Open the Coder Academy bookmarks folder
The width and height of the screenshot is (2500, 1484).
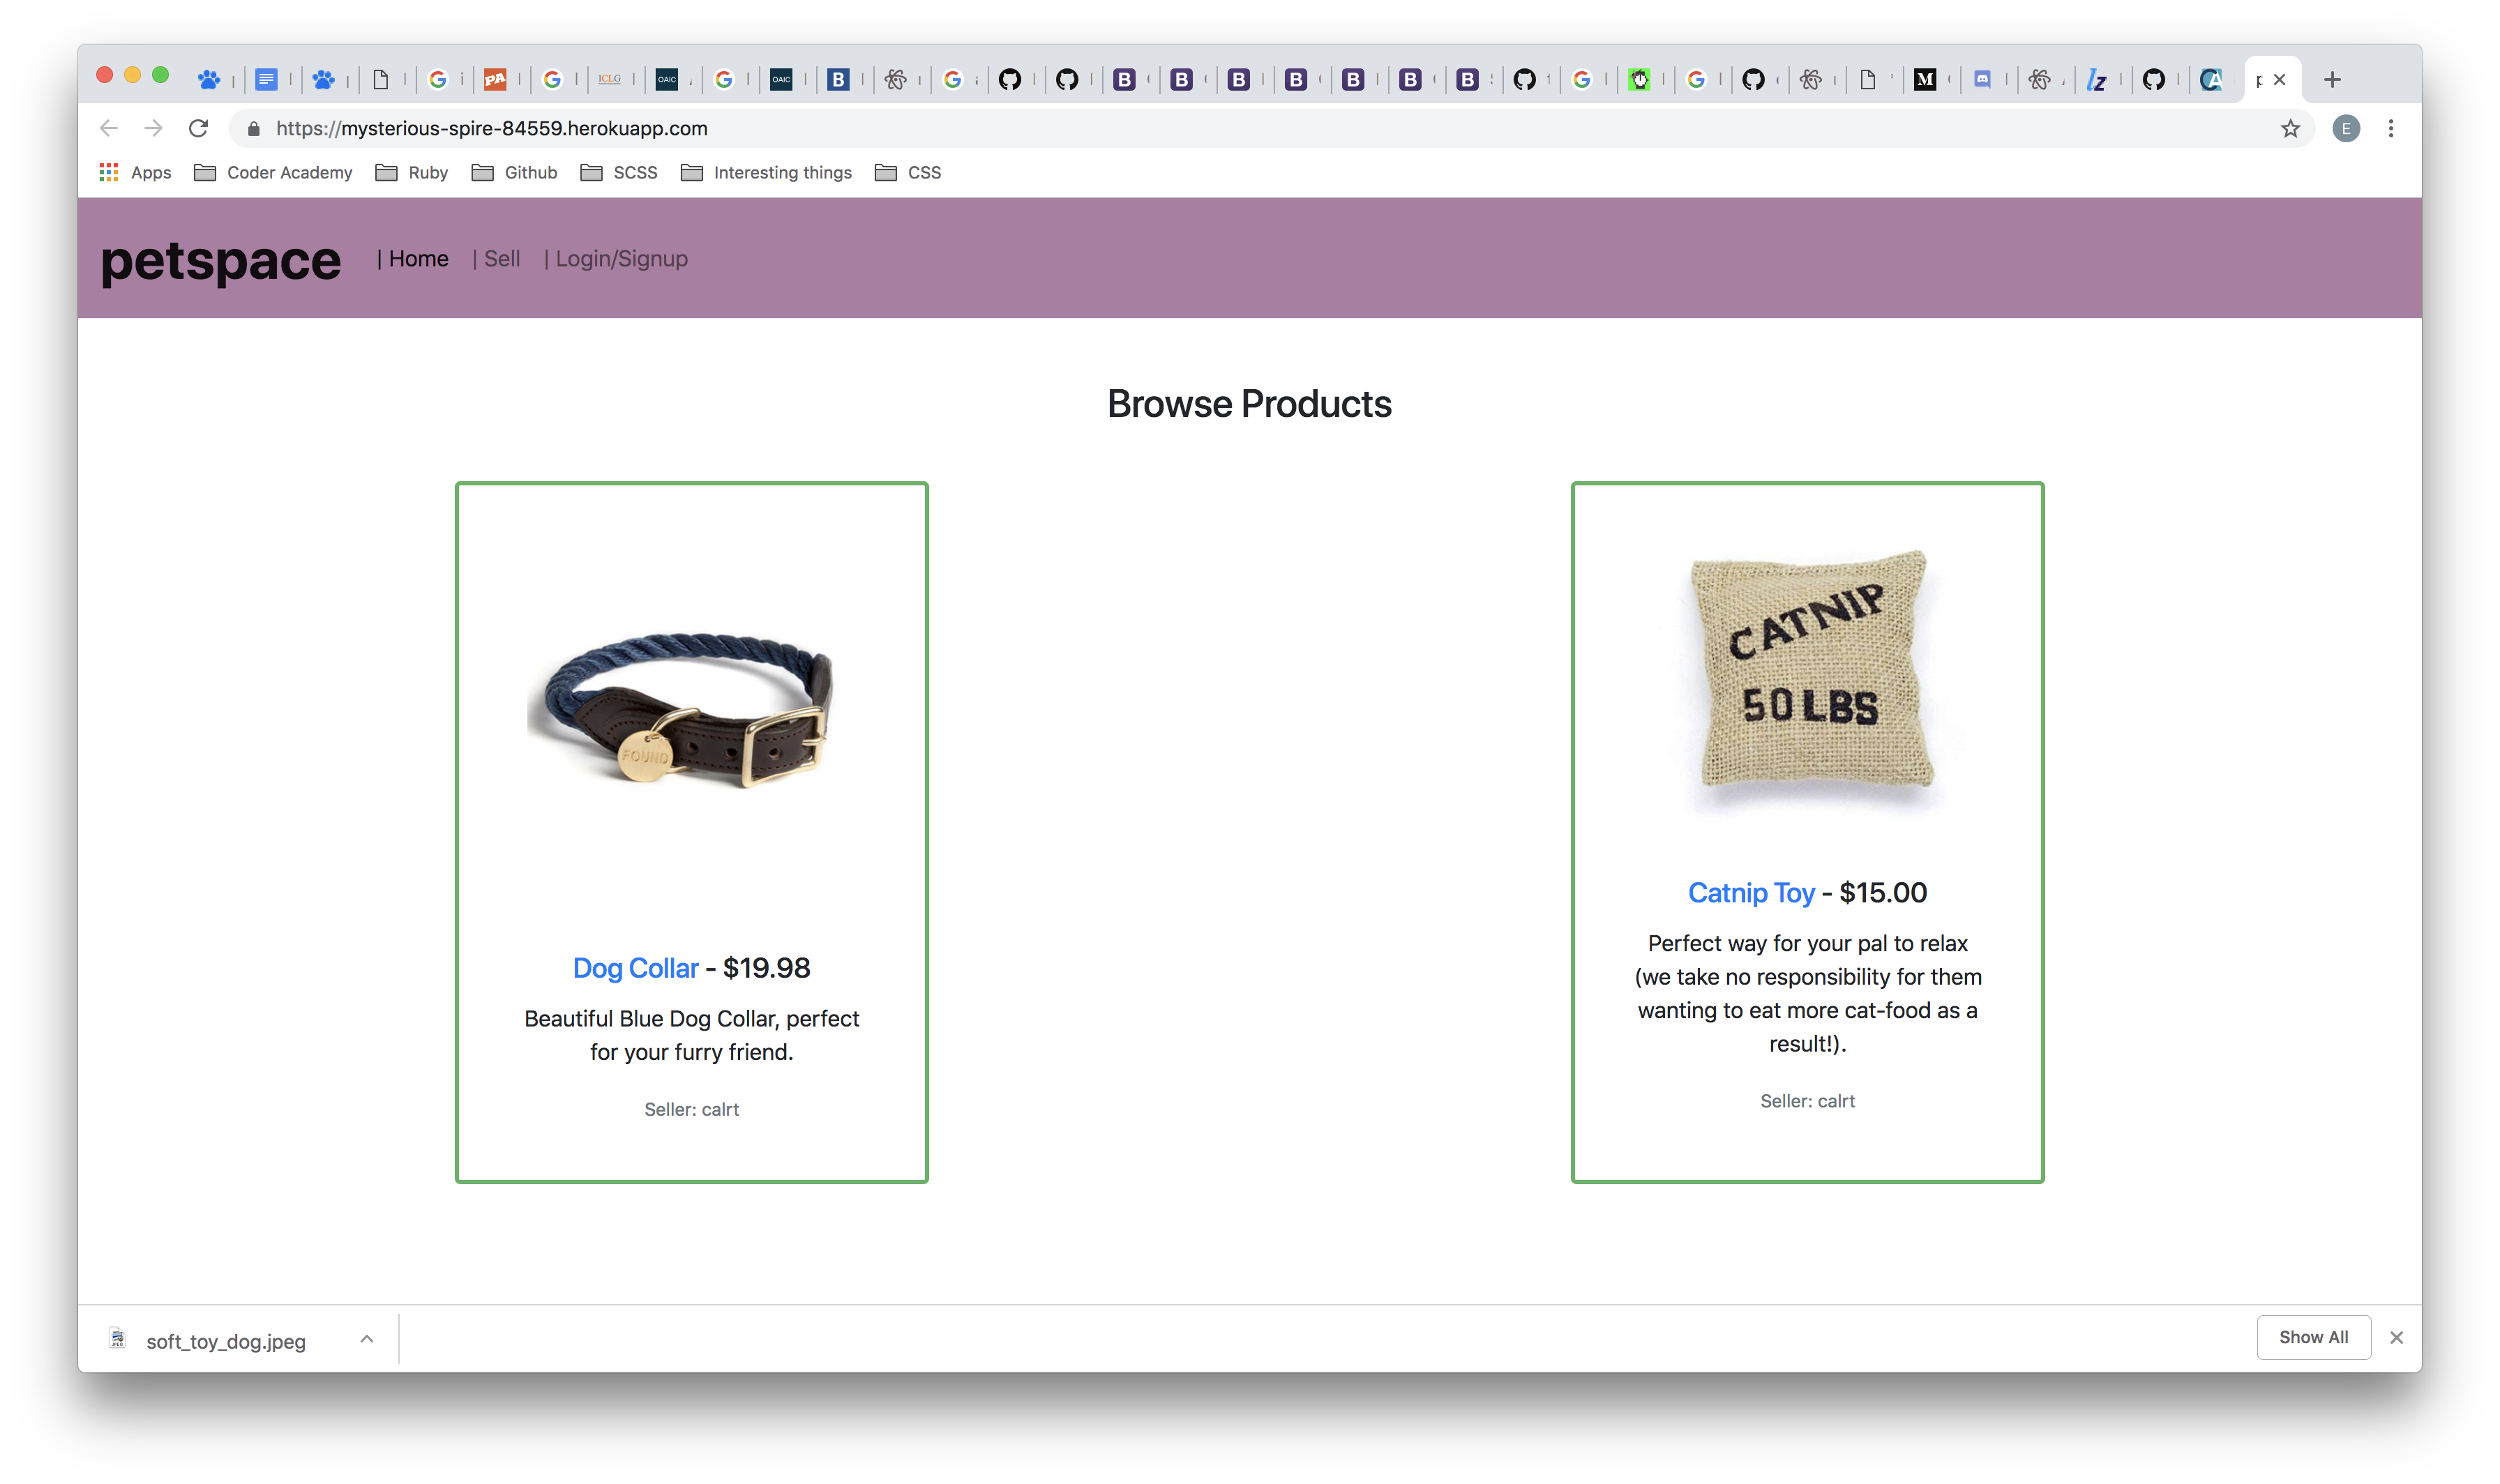pyautogui.click(x=273, y=172)
